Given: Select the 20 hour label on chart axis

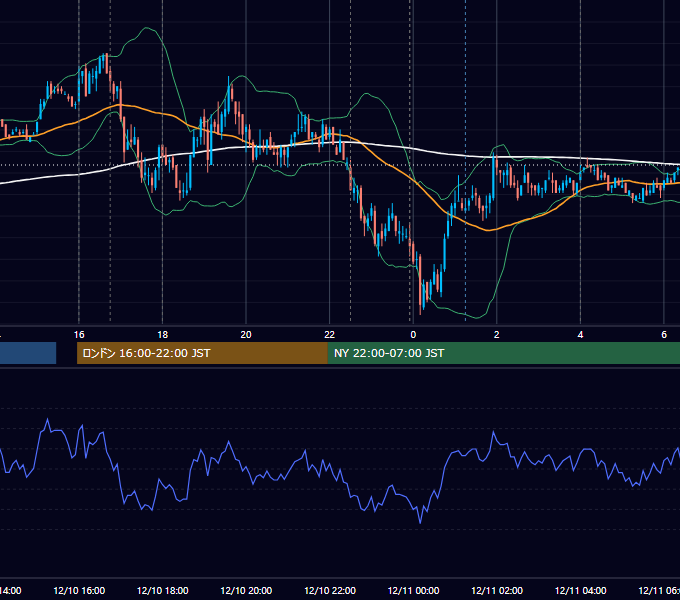Looking at the screenshot, I should [x=246, y=335].
